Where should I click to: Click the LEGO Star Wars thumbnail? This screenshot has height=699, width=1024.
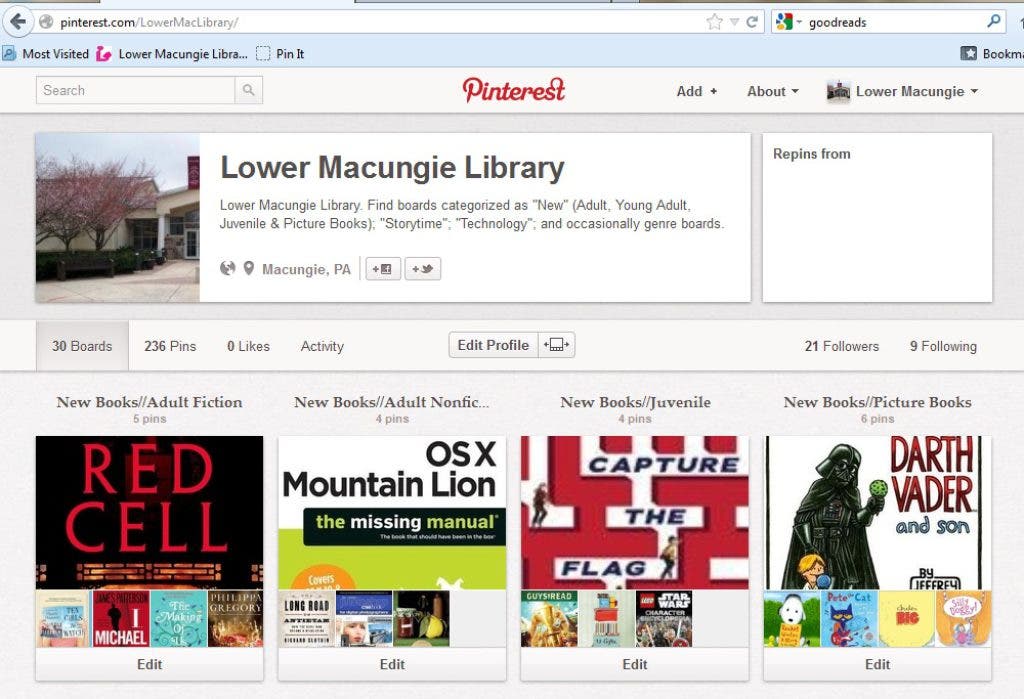[x=664, y=619]
